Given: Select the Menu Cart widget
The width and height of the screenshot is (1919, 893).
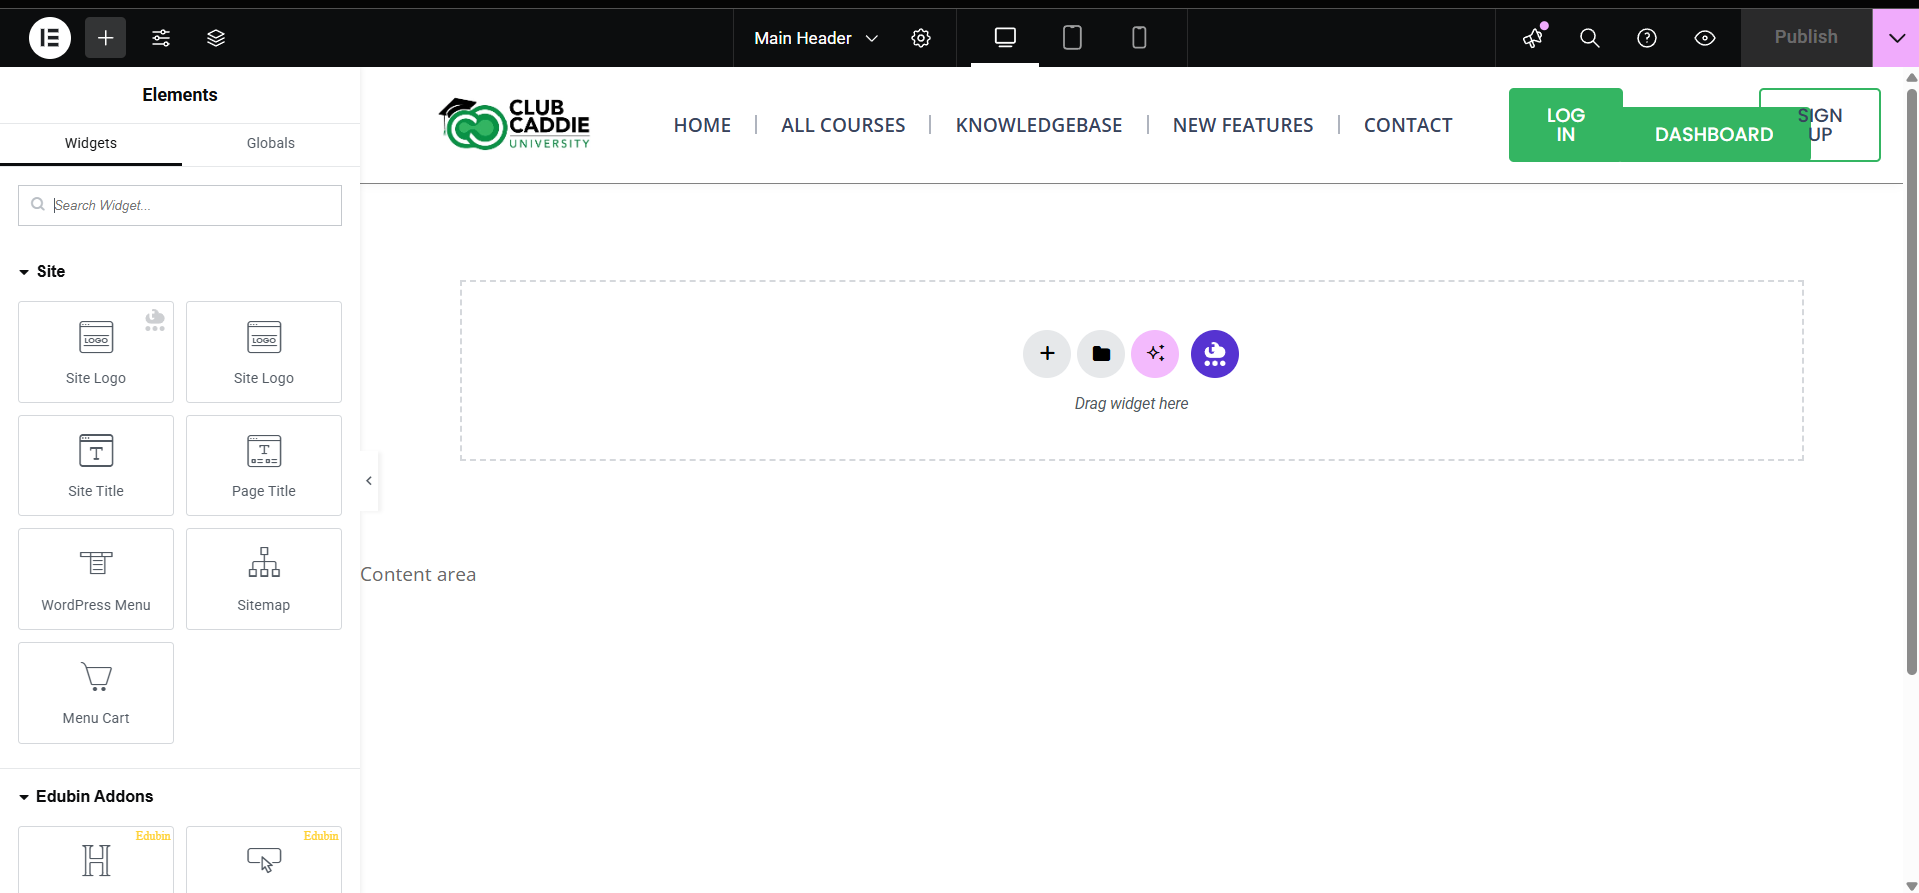Looking at the screenshot, I should tap(96, 693).
